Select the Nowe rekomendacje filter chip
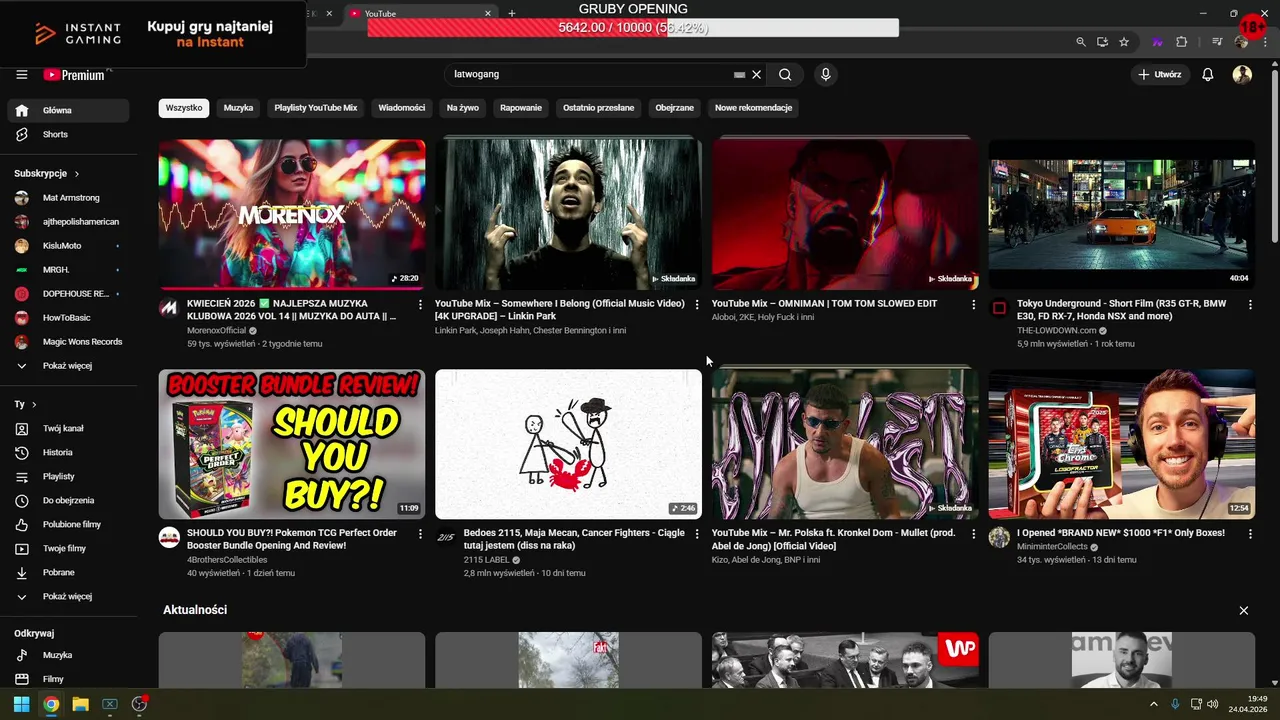The image size is (1280, 720). 753,107
